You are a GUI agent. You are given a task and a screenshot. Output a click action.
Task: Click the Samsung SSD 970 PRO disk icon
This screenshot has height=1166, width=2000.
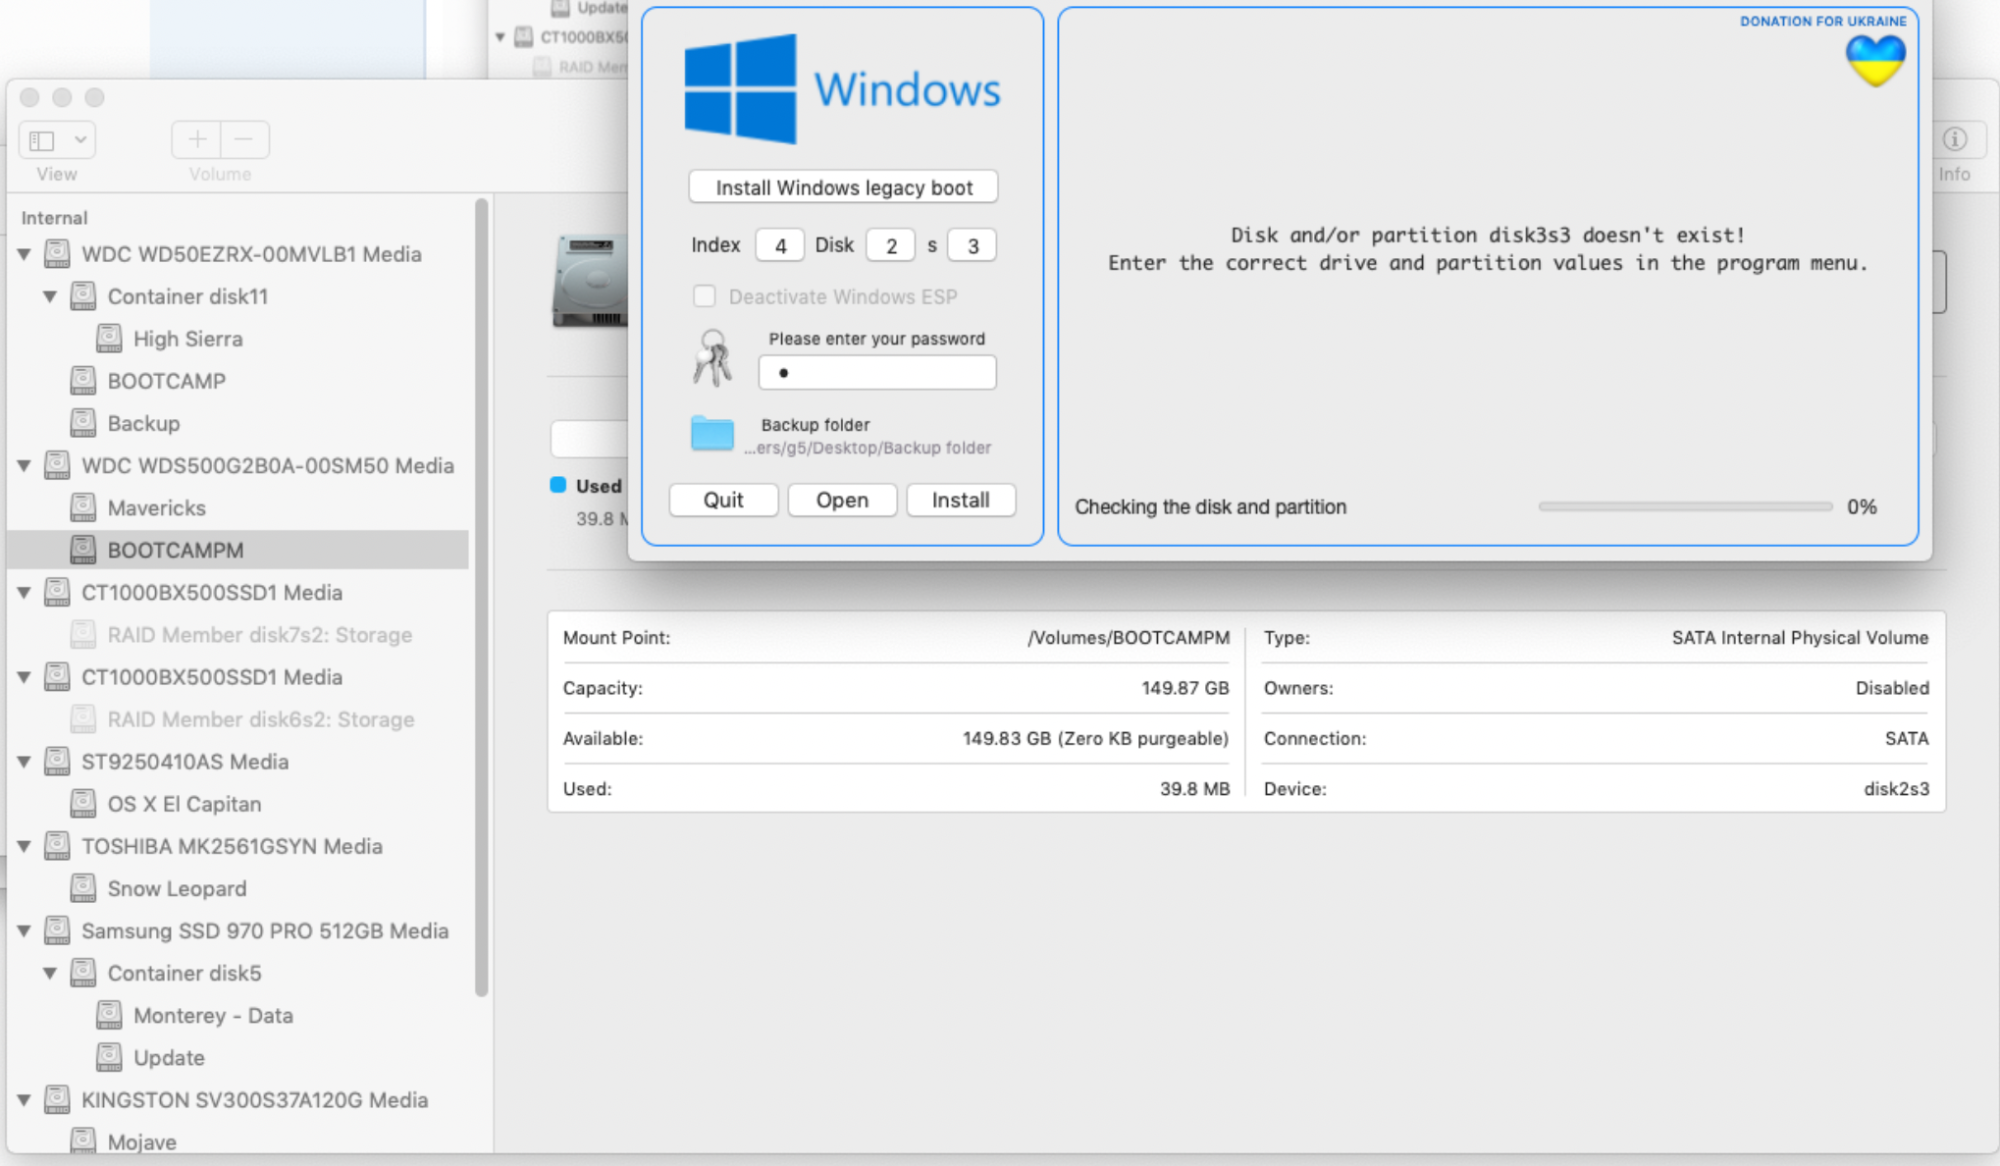pos(57,931)
